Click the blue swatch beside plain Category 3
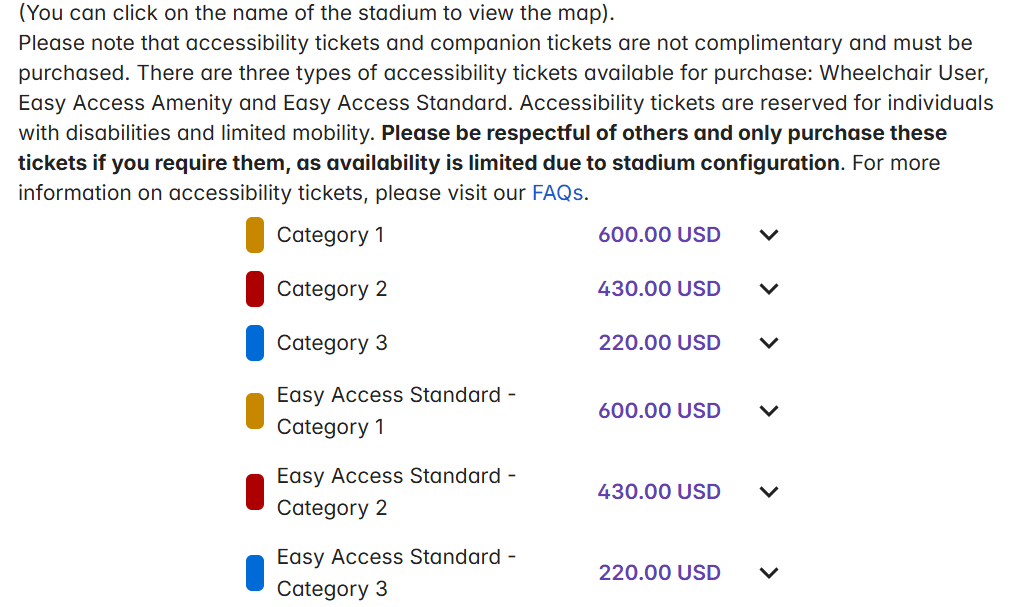 255,343
